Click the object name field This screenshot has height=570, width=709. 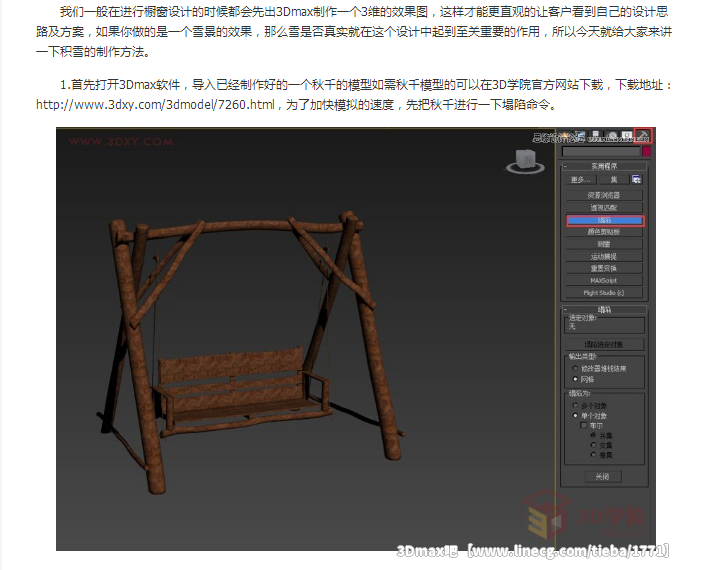click(x=601, y=151)
